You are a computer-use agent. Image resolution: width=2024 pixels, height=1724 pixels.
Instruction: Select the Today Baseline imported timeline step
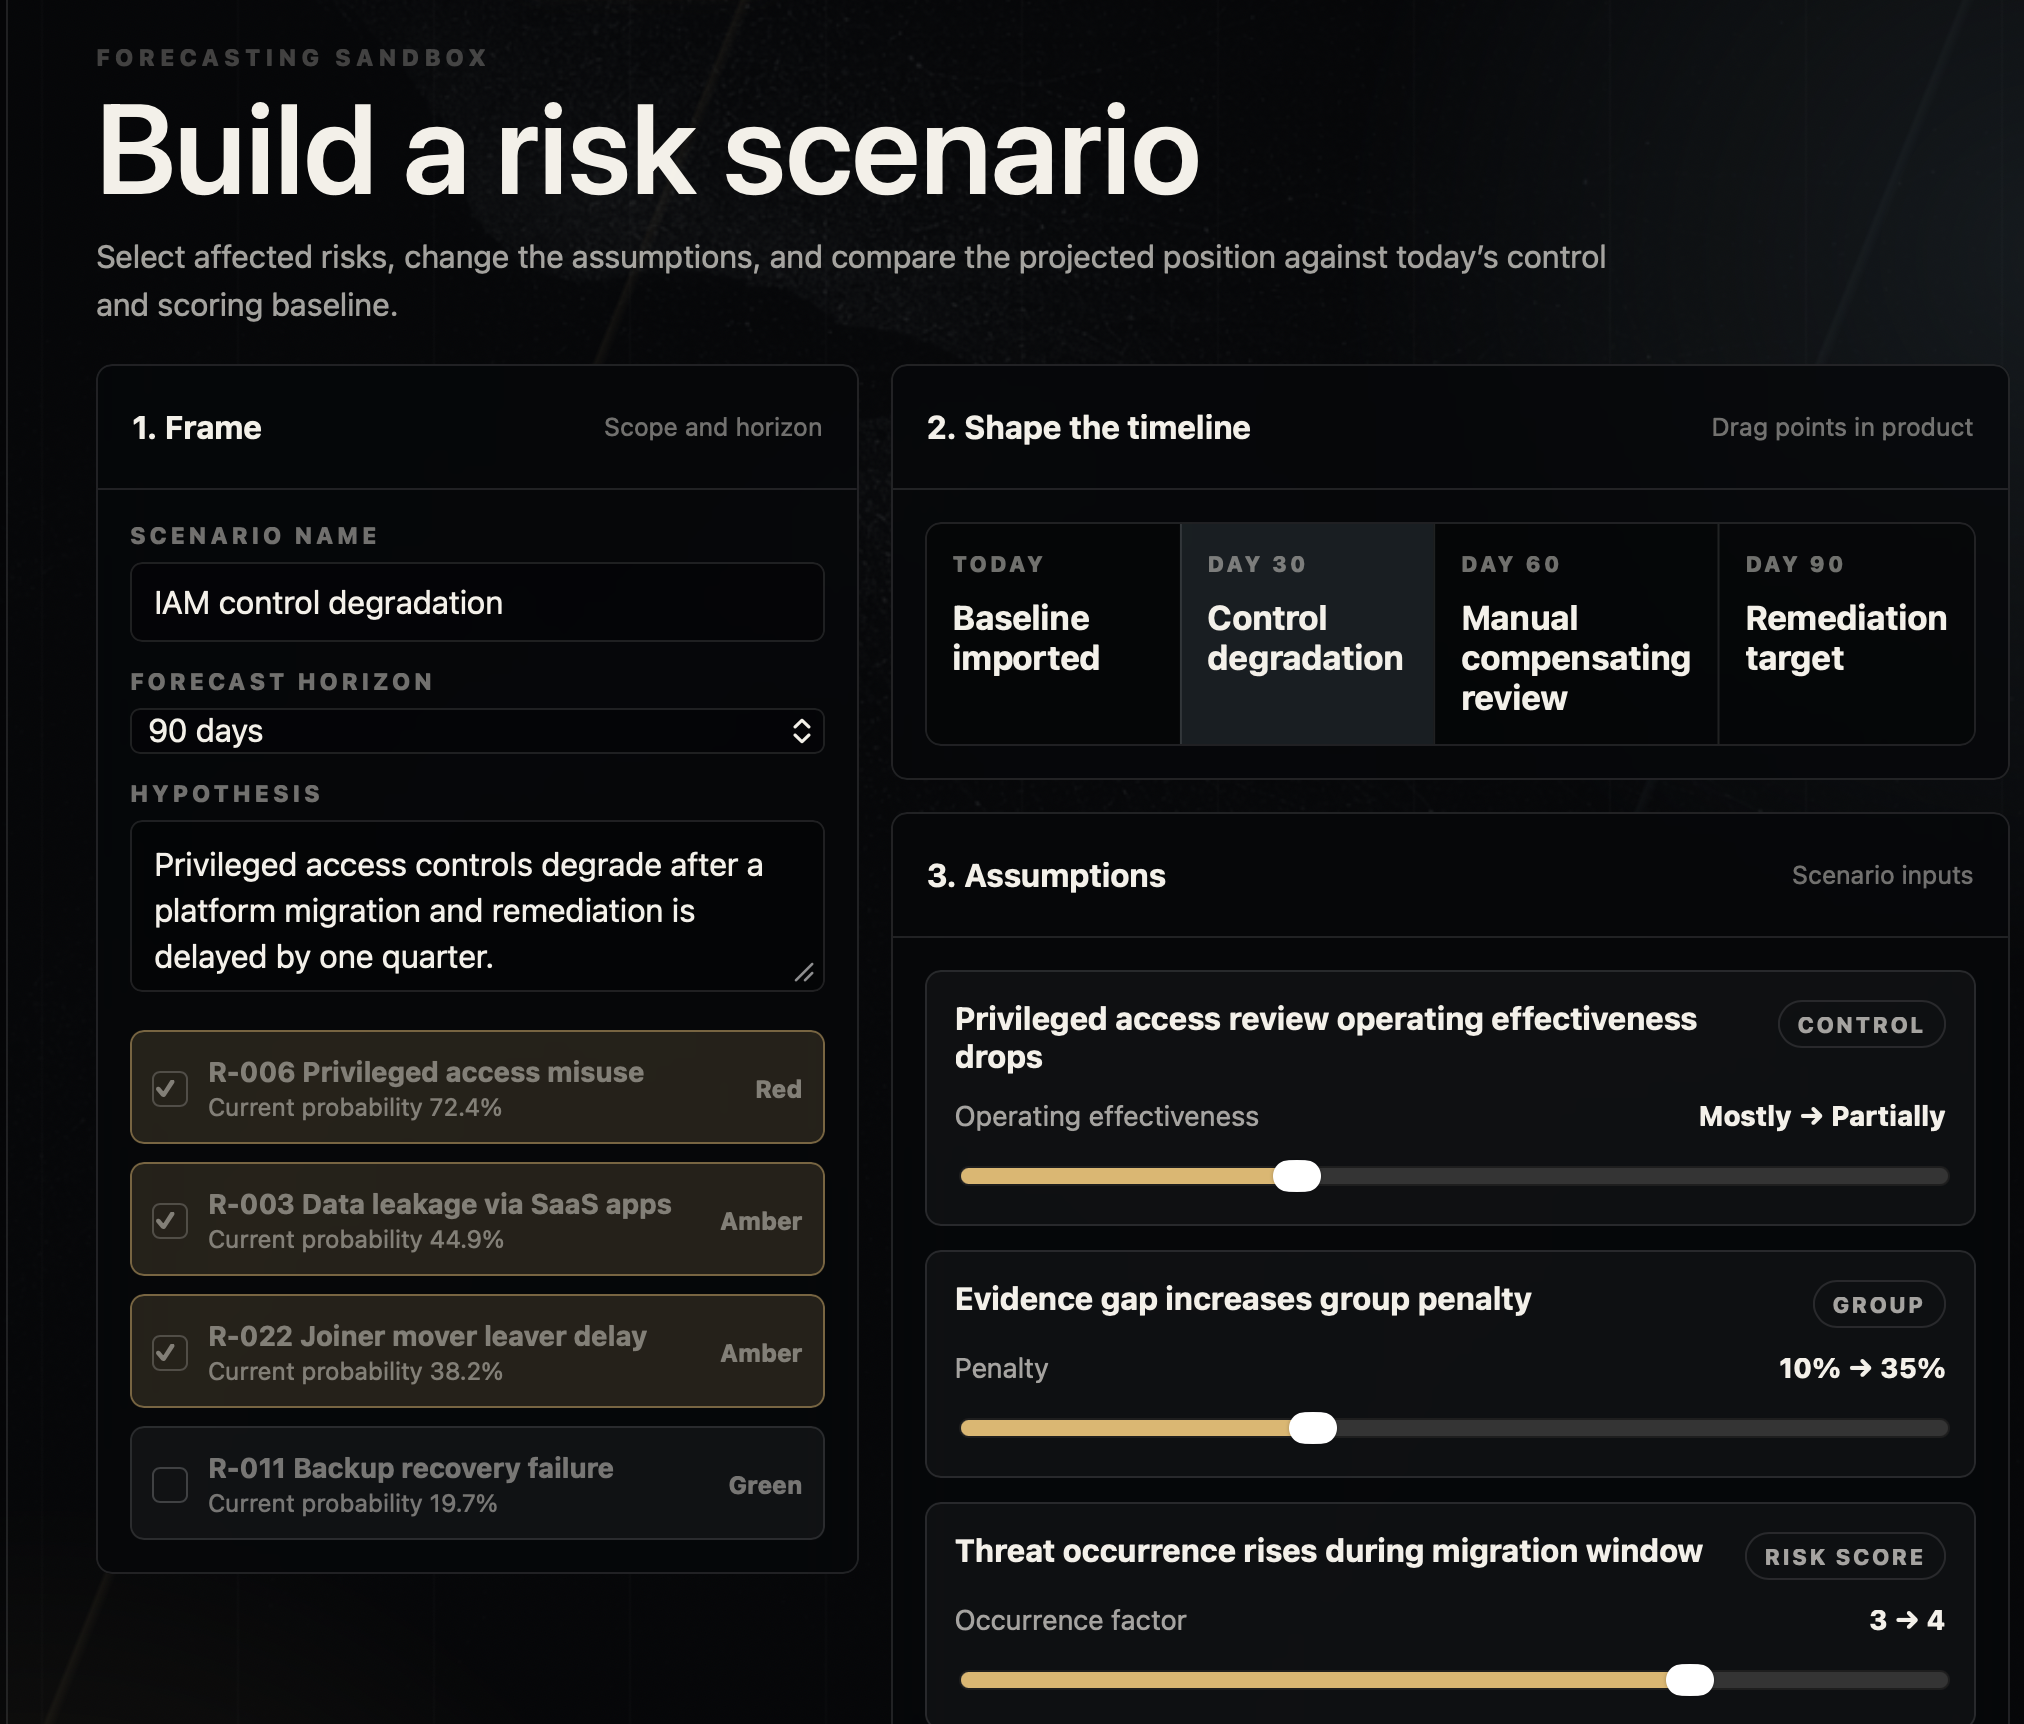coord(1053,634)
